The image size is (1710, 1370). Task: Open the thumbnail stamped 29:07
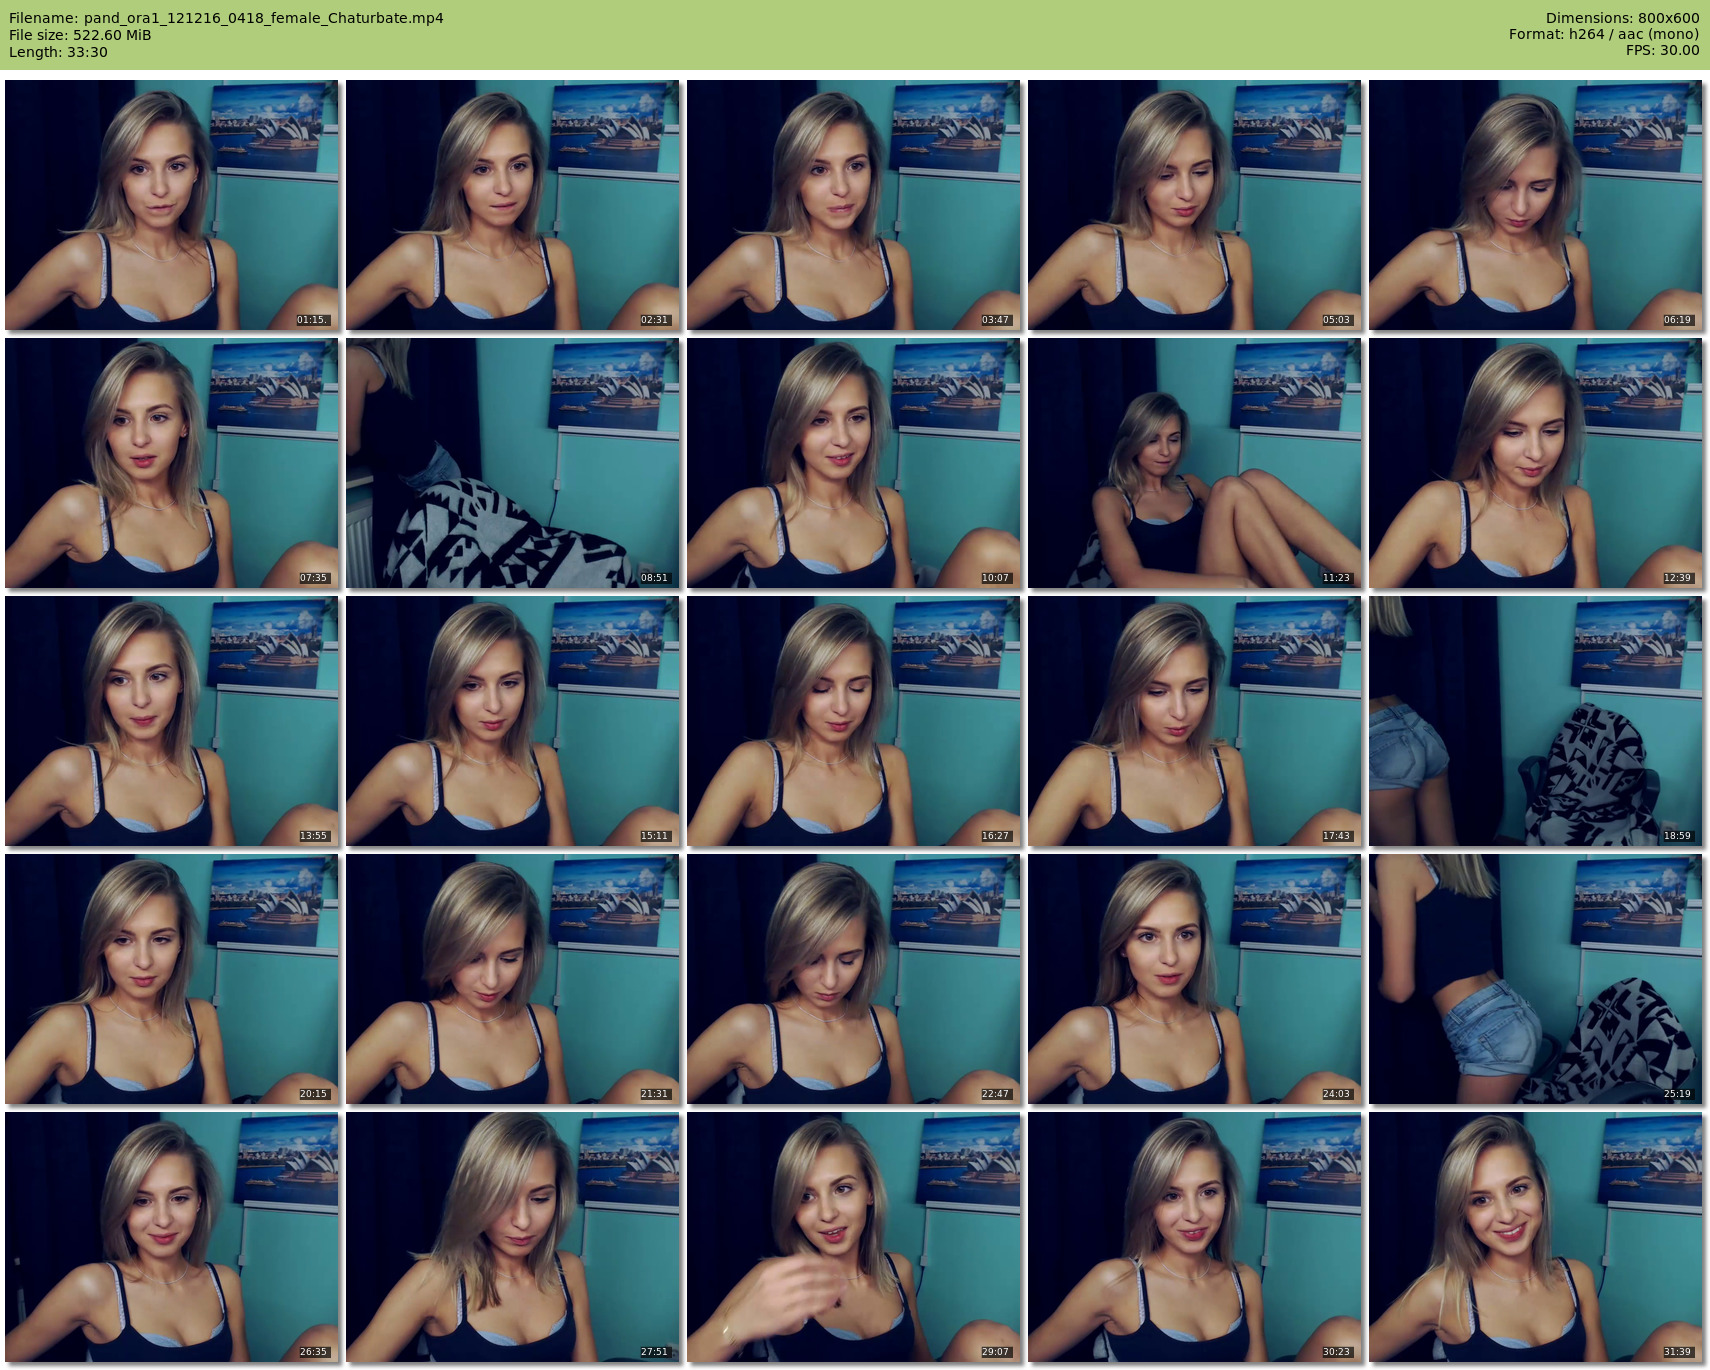854,1237
